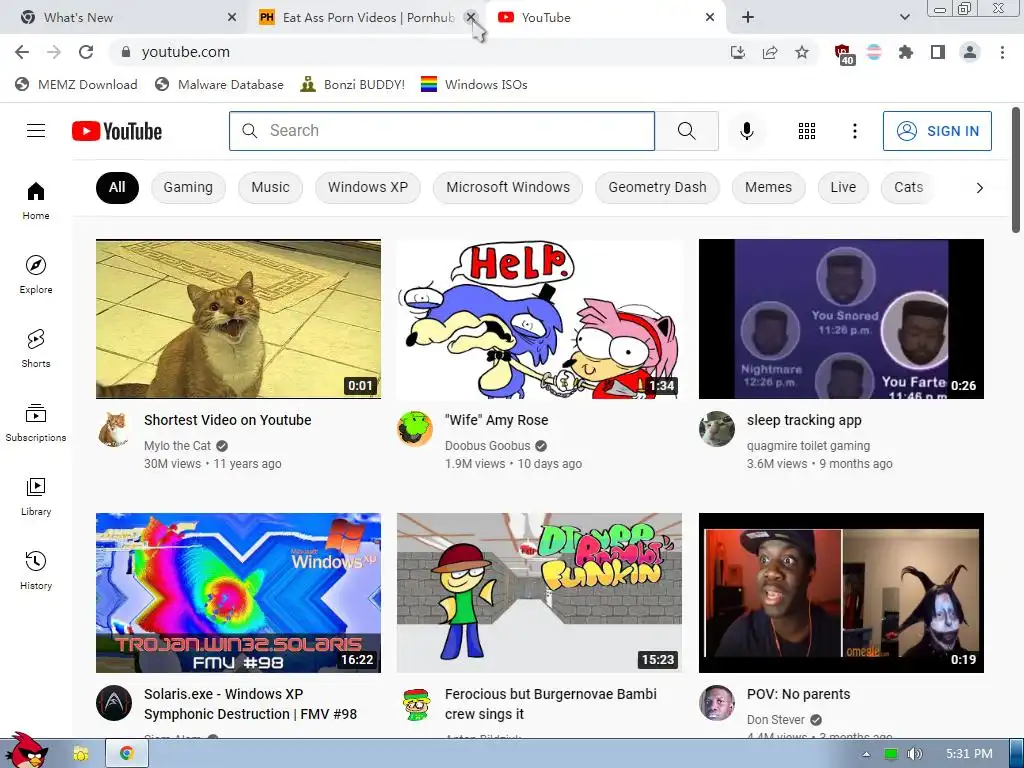
Task: Close the YouTube tab
Action: pyautogui.click(x=710, y=18)
